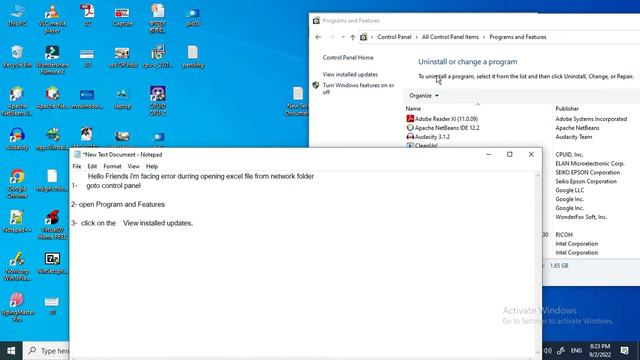Click Turn Windows features on or off
The width and height of the screenshot is (640, 360).
(358, 89)
